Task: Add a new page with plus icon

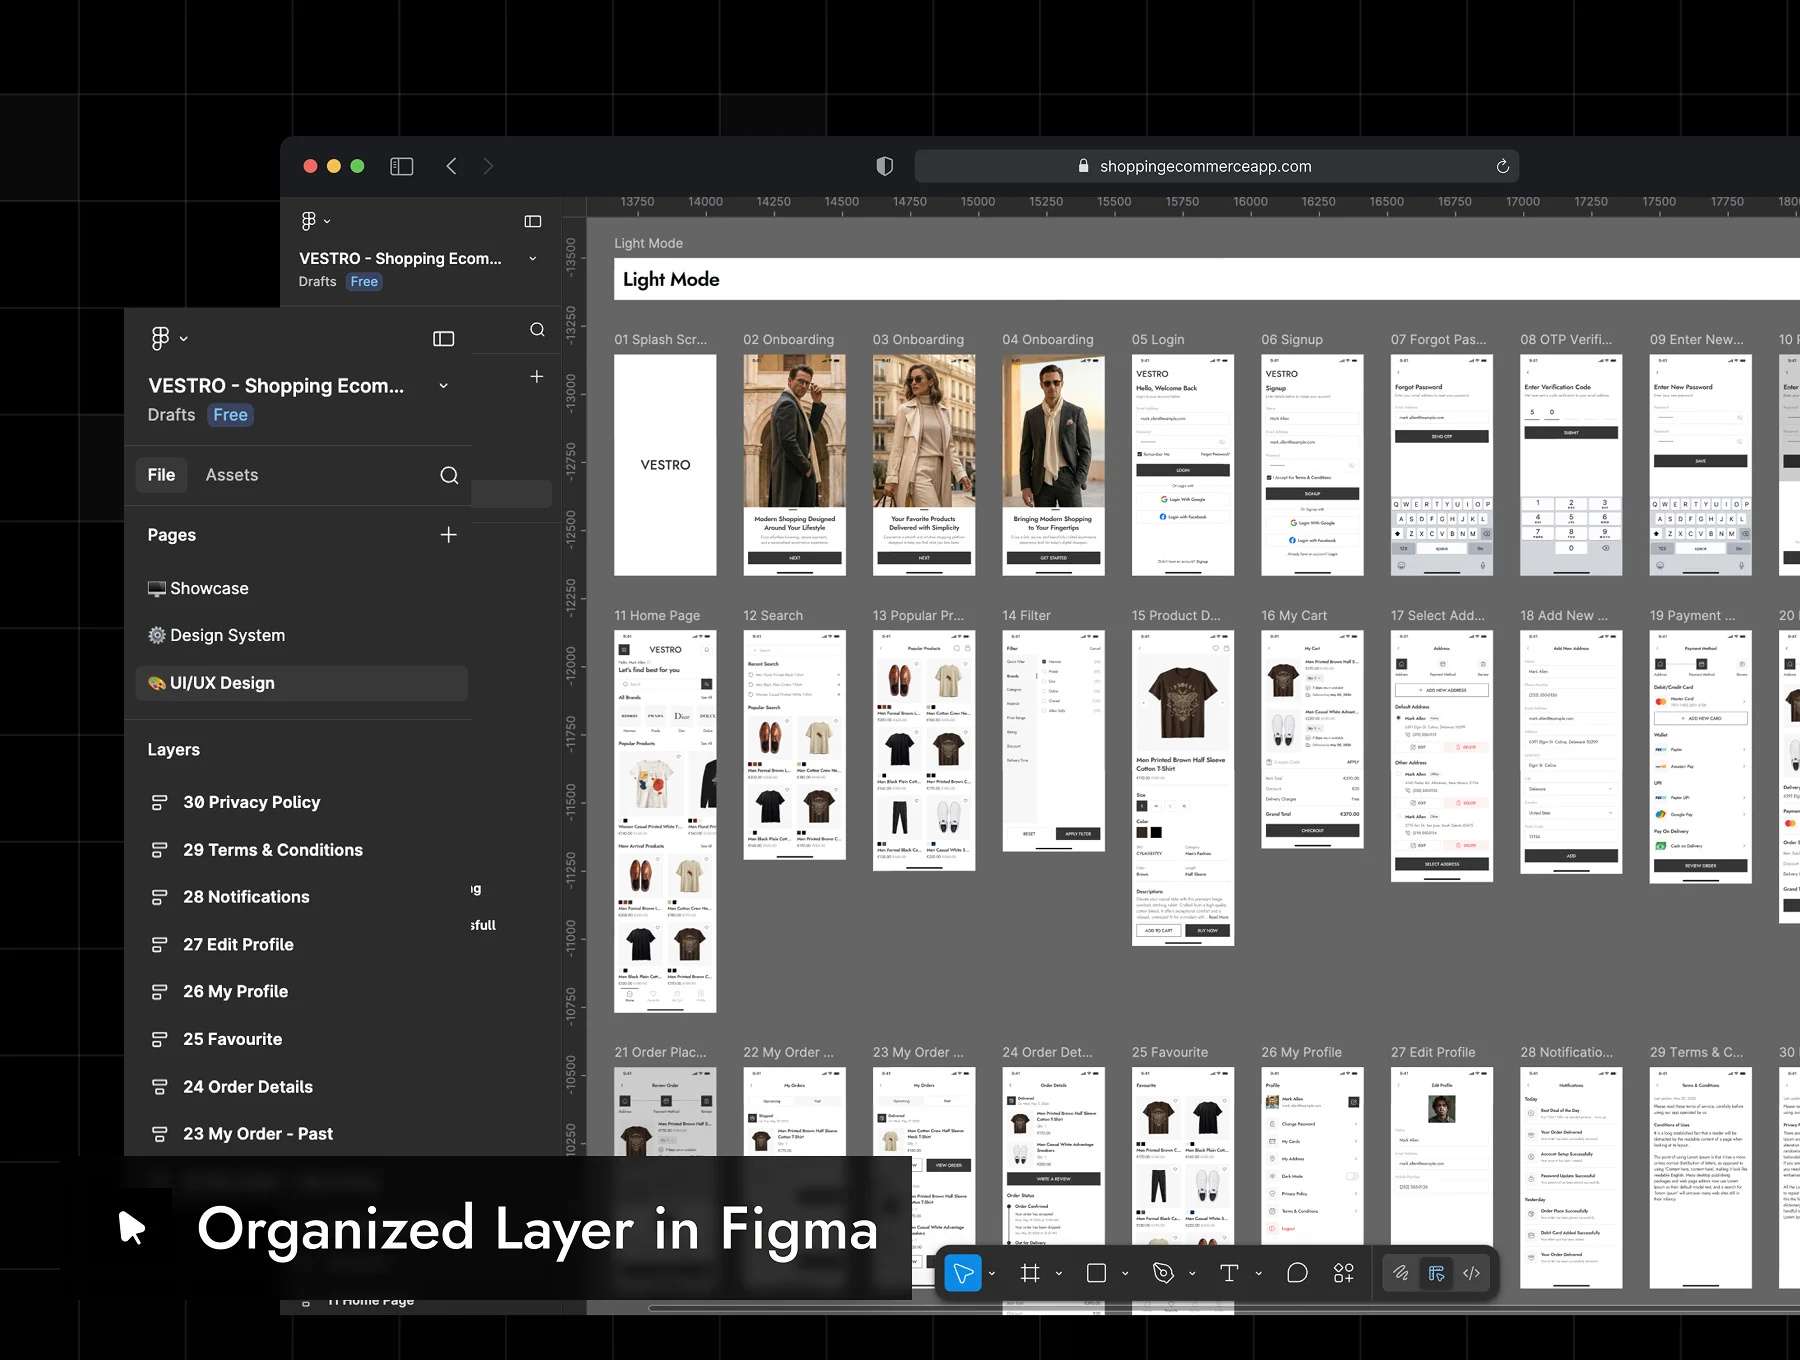Action: coord(449,535)
